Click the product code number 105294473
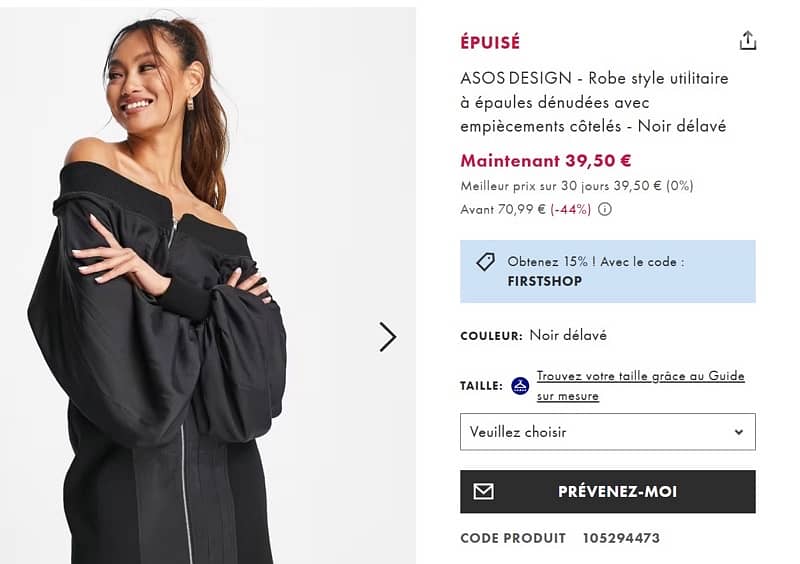The image size is (800, 564). click(x=621, y=538)
